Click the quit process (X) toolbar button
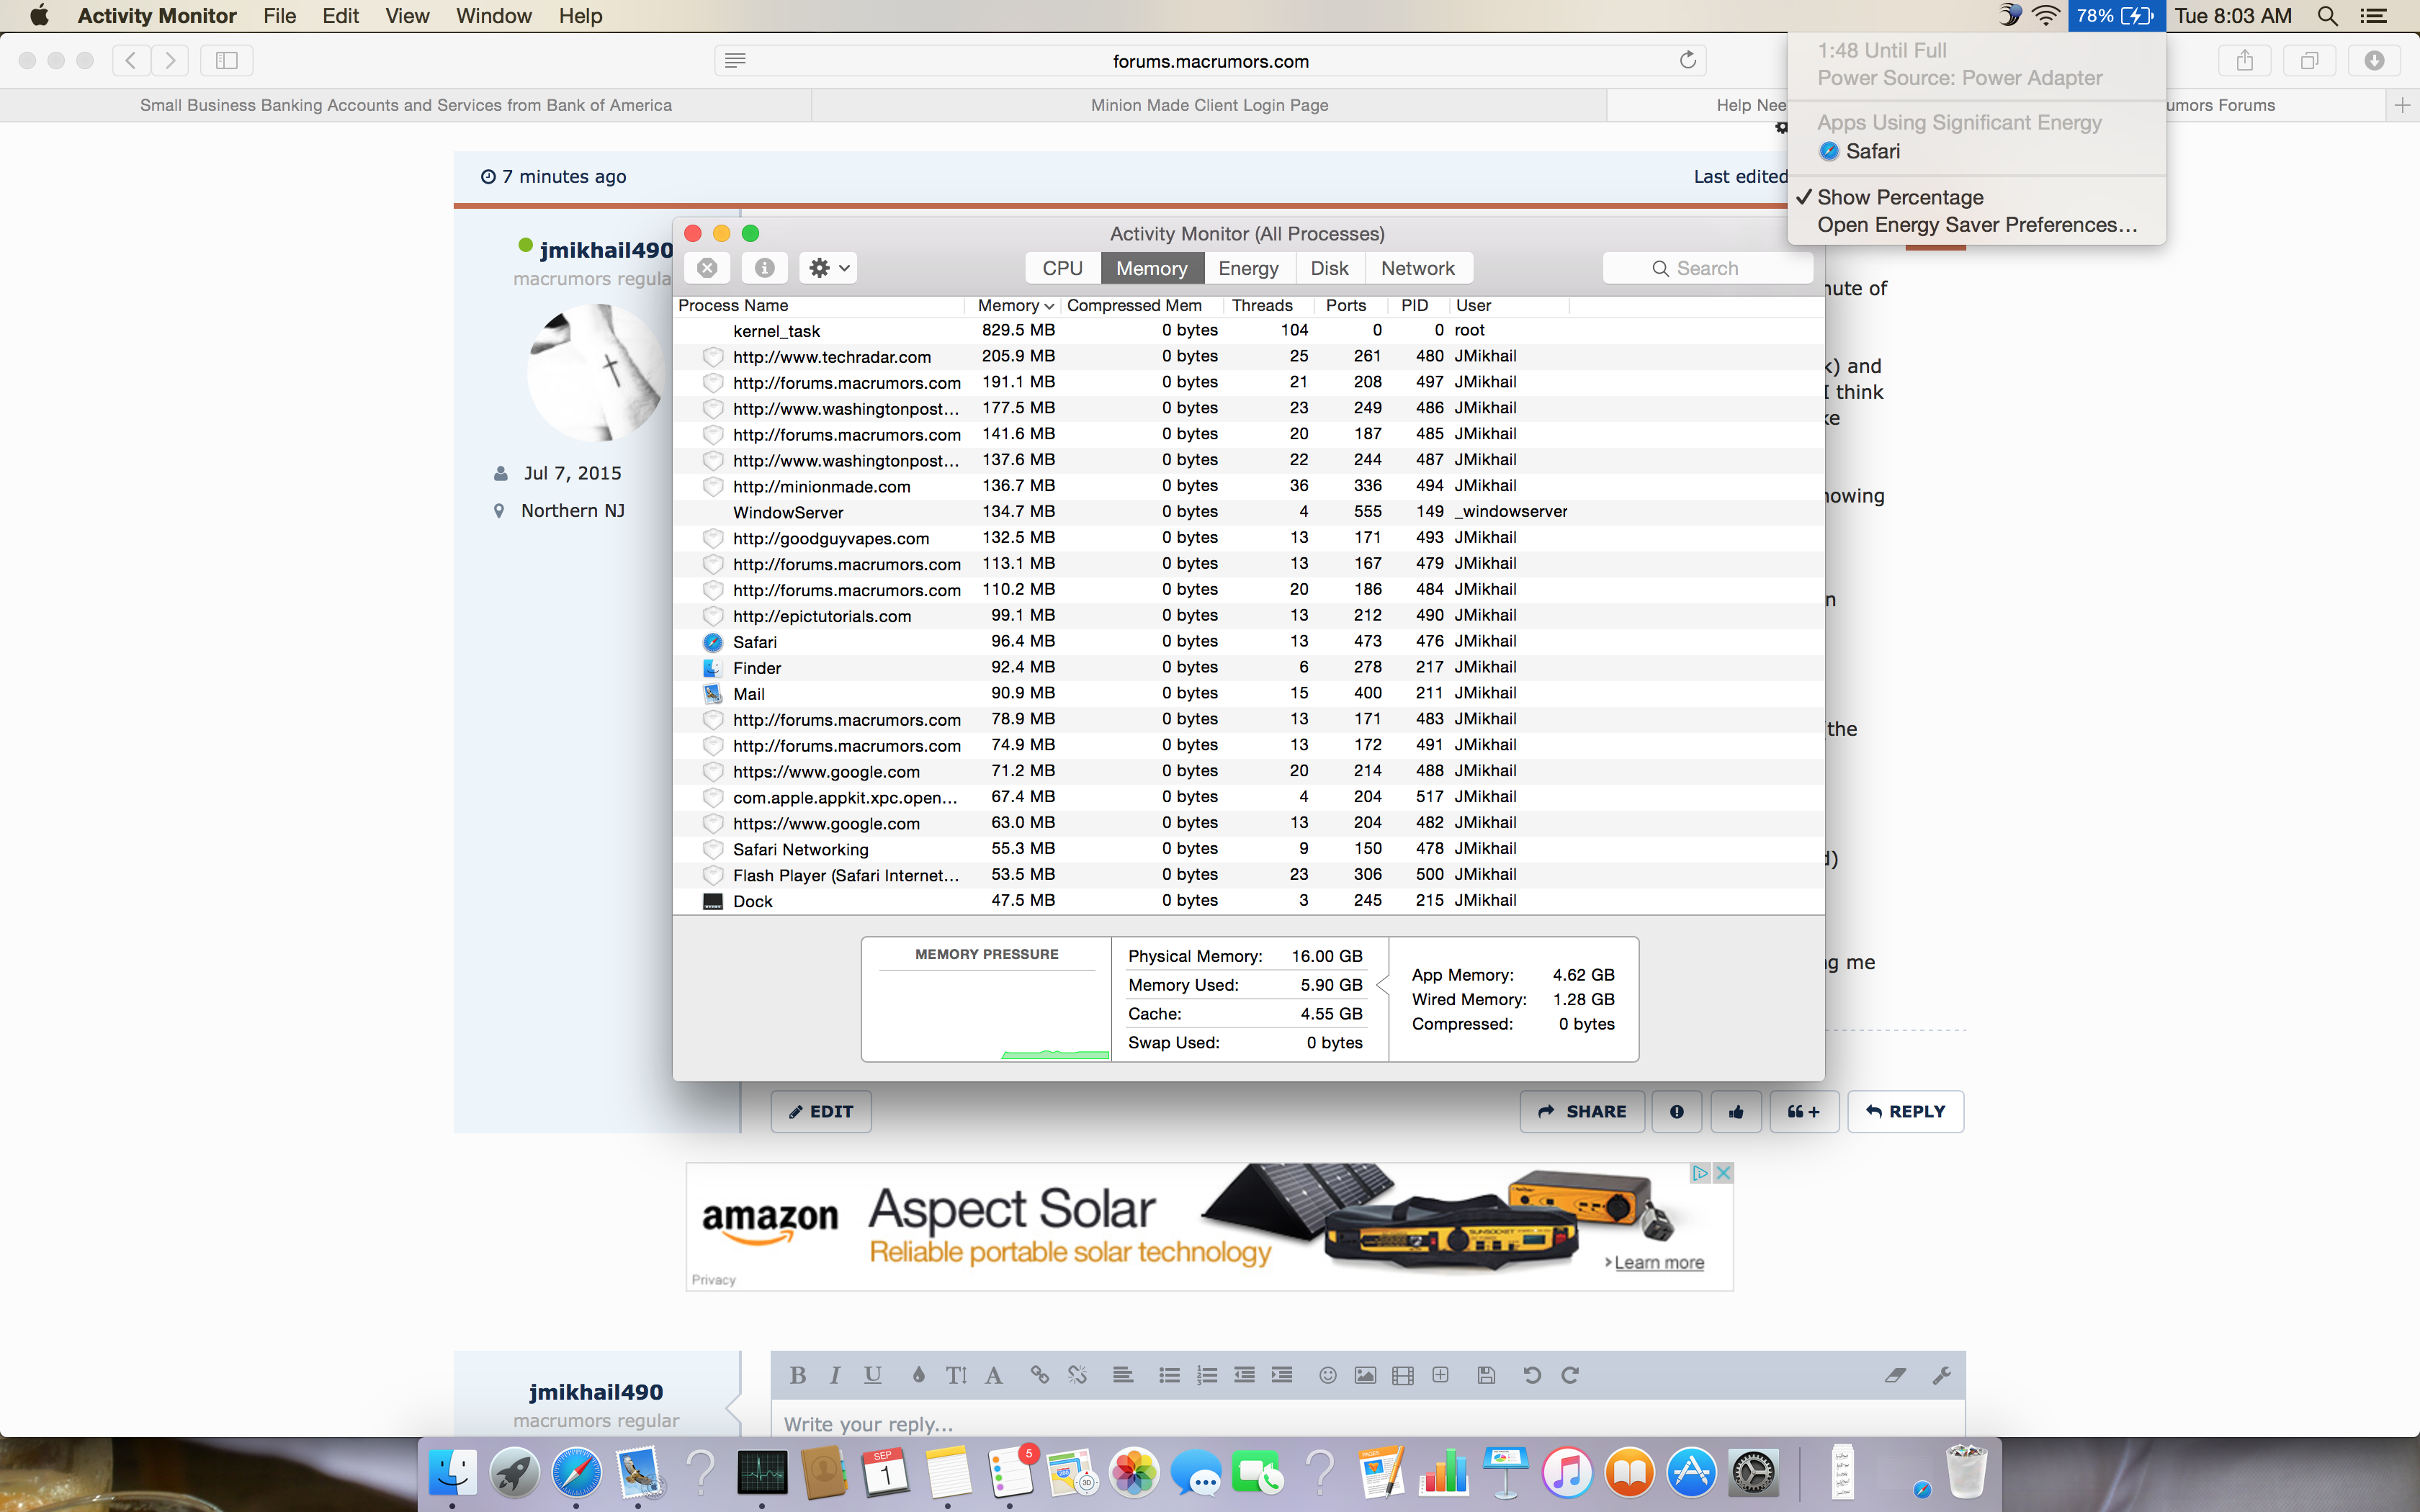Screen dimensions: 2420x1512 click(707, 268)
